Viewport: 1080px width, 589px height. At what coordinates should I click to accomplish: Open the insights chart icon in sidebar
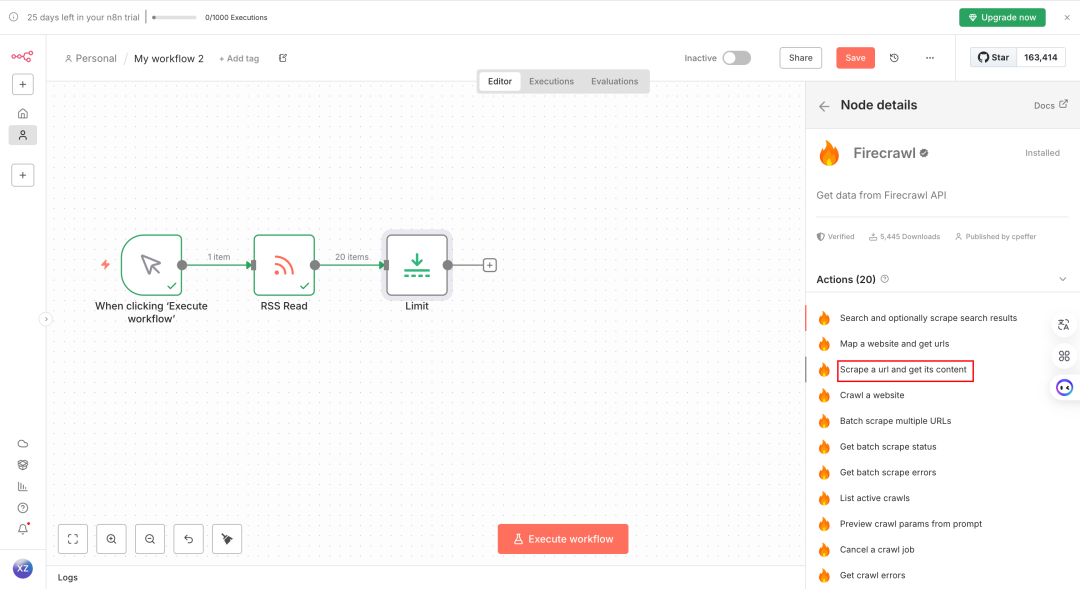click(x=23, y=486)
